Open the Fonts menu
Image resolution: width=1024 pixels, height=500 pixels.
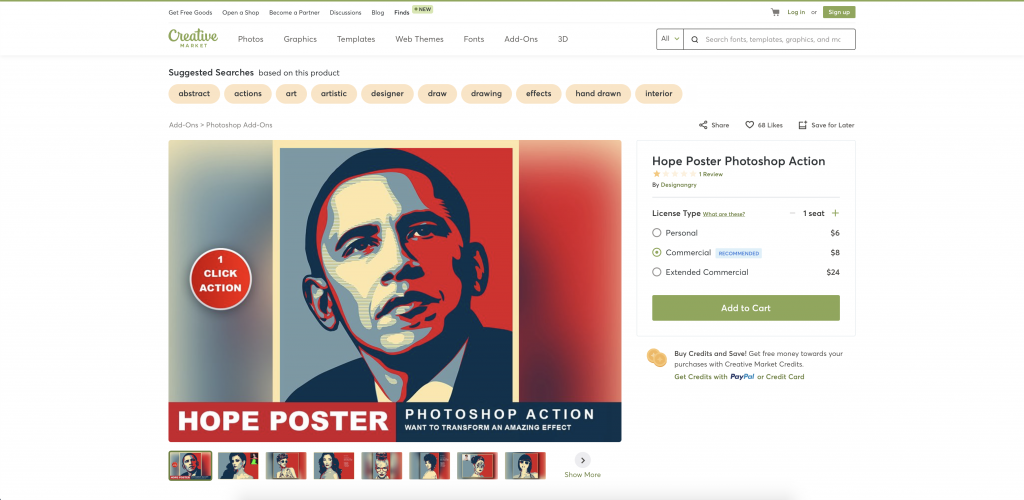pyautogui.click(x=473, y=39)
